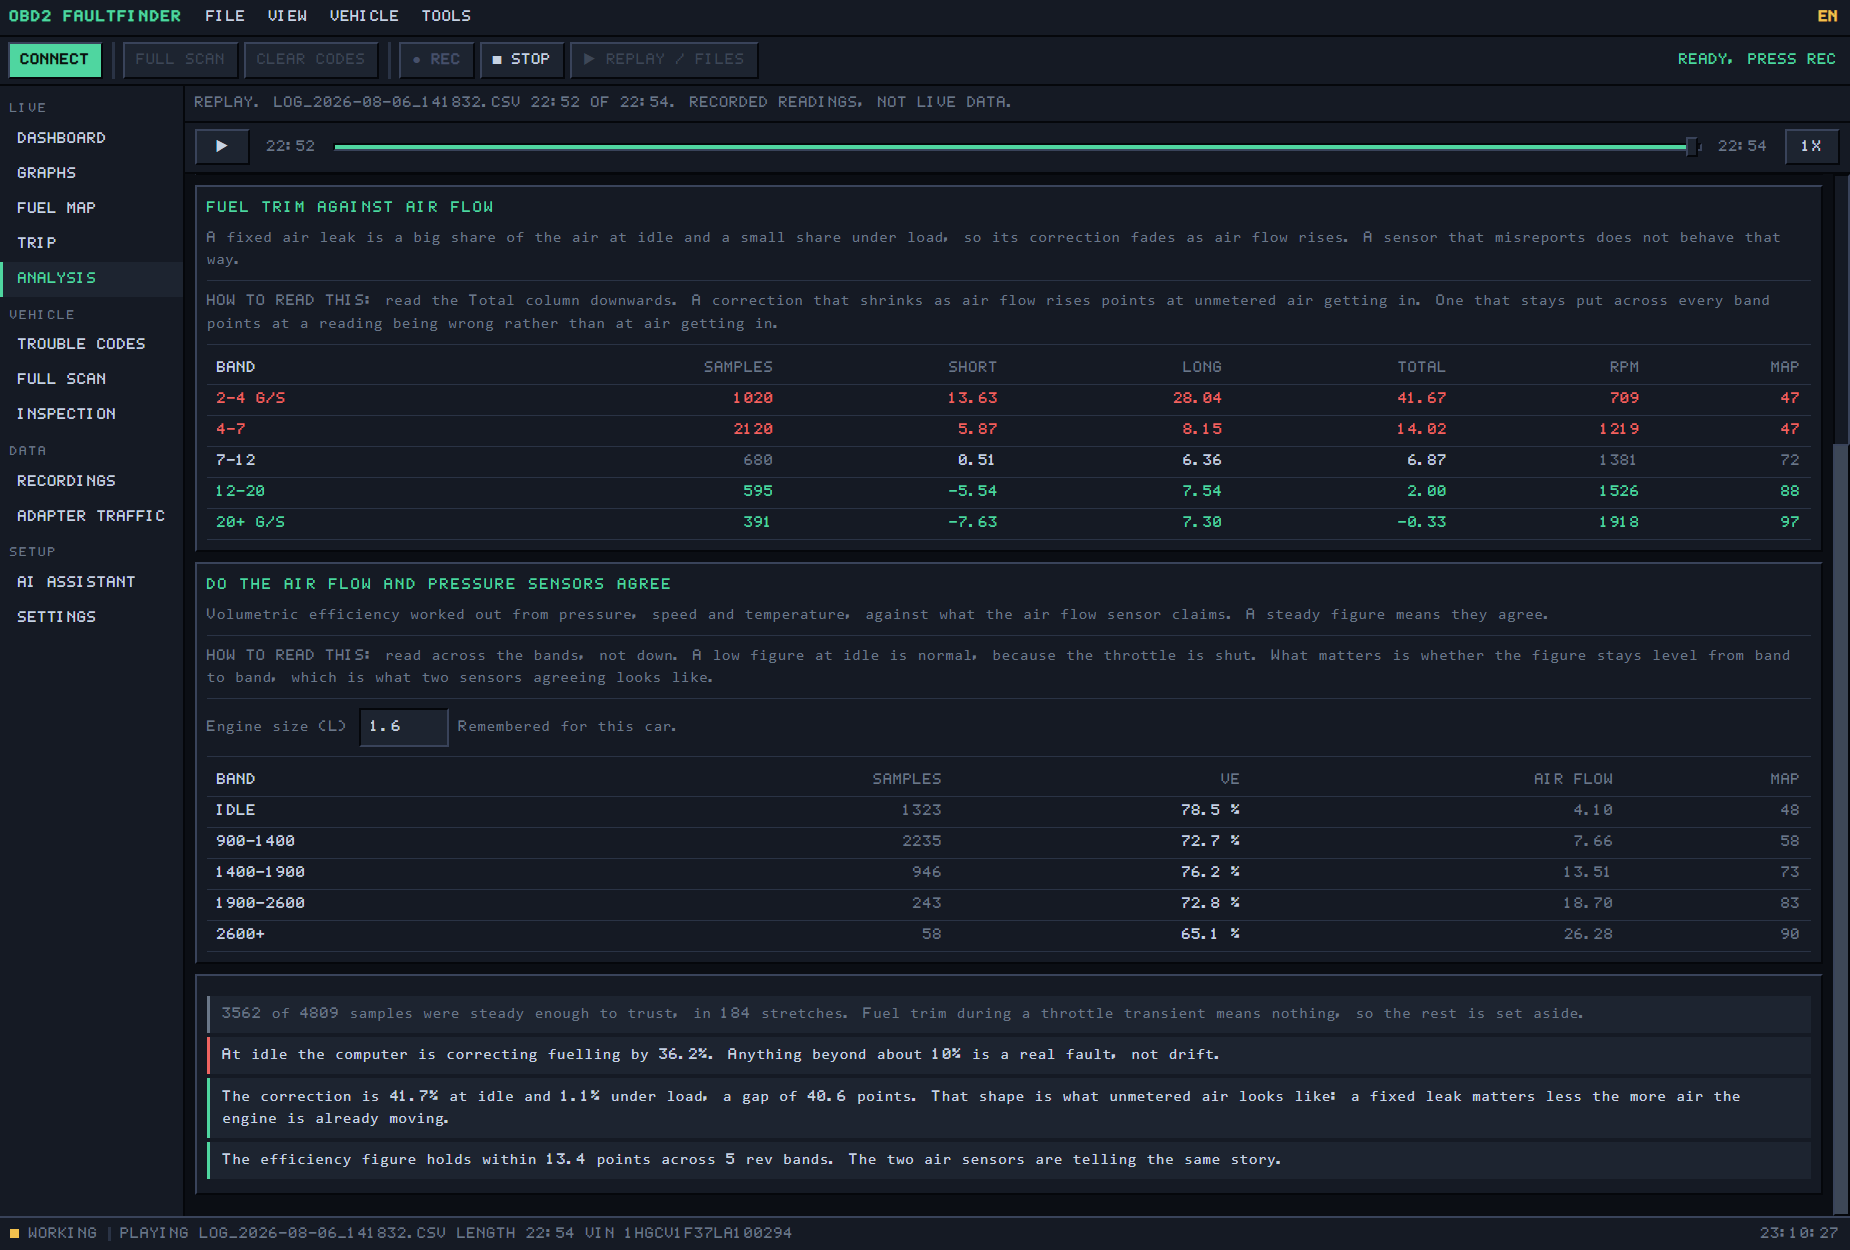1850x1250 pixels.
Task: Click the Clear Codes toolbar button
Action: 311,59
